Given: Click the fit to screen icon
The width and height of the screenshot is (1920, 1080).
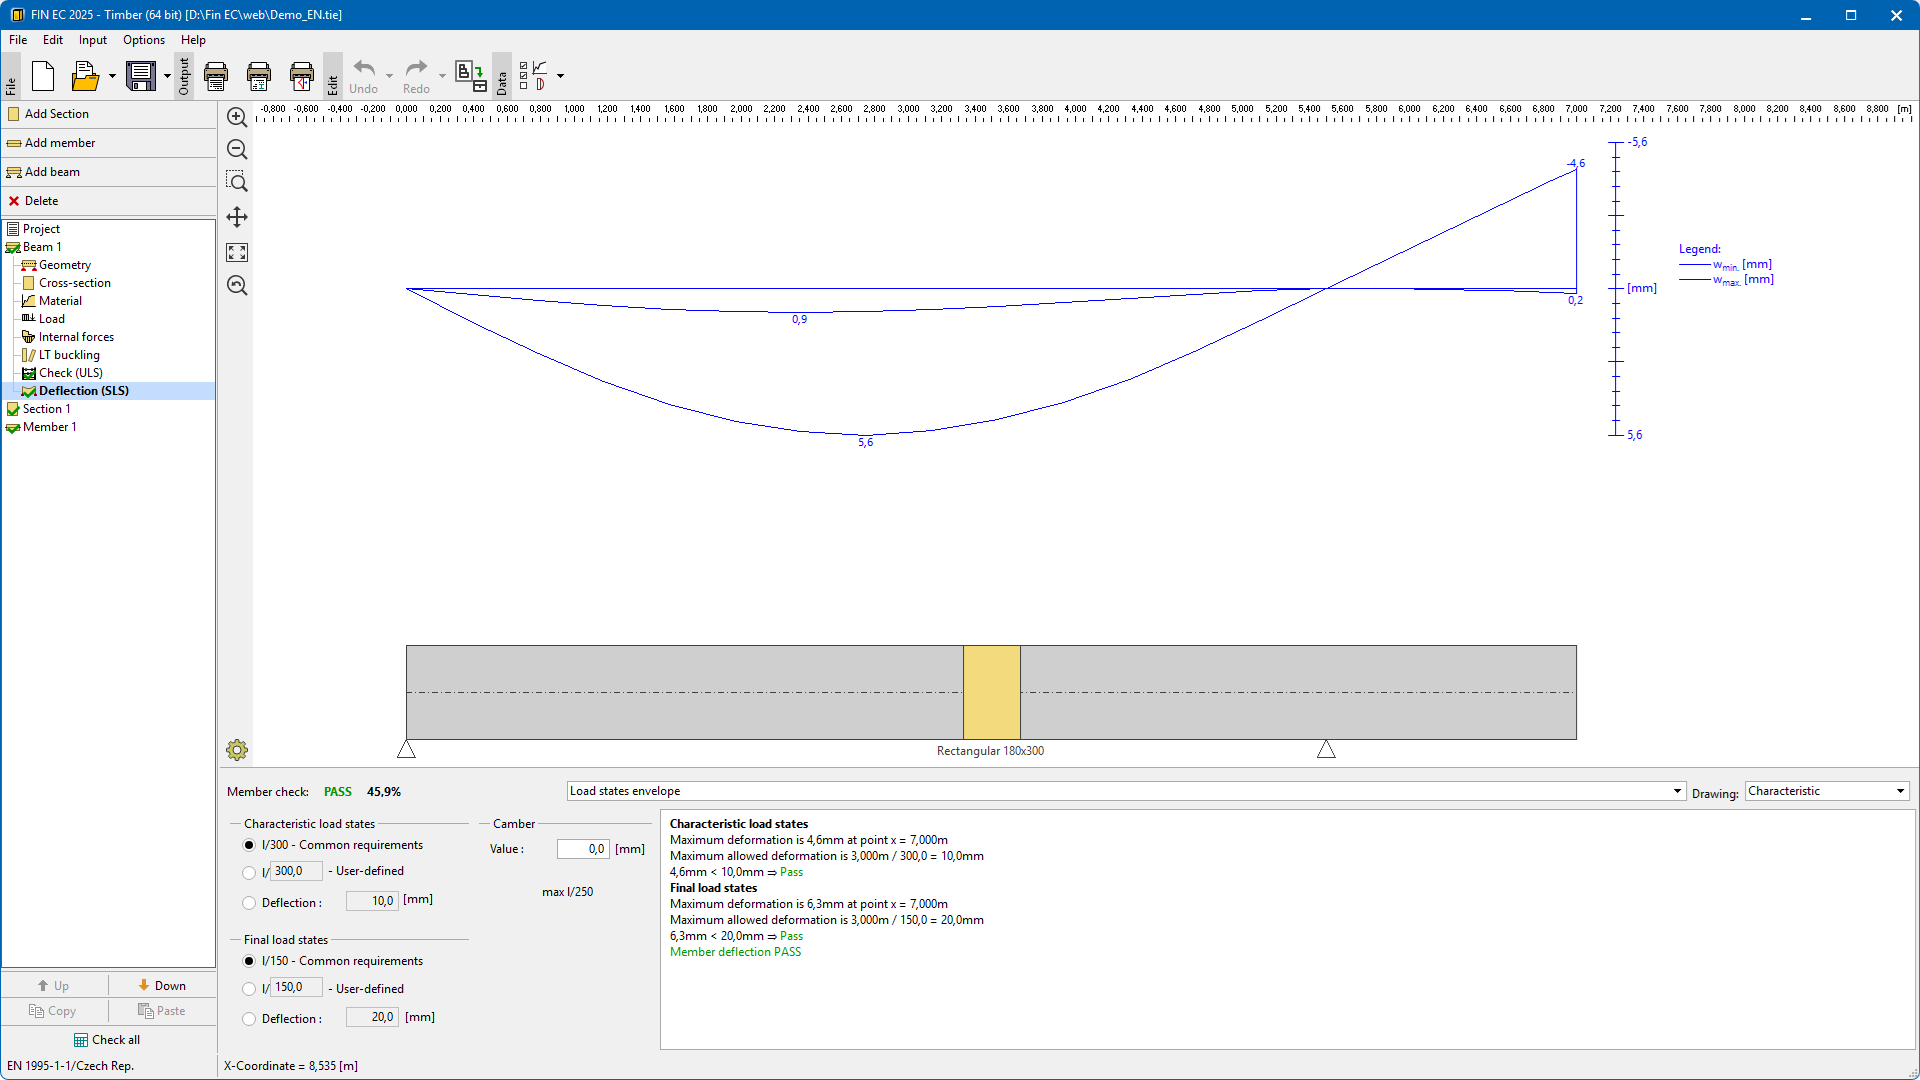Looking at the screenshot, I should point(237,252).
